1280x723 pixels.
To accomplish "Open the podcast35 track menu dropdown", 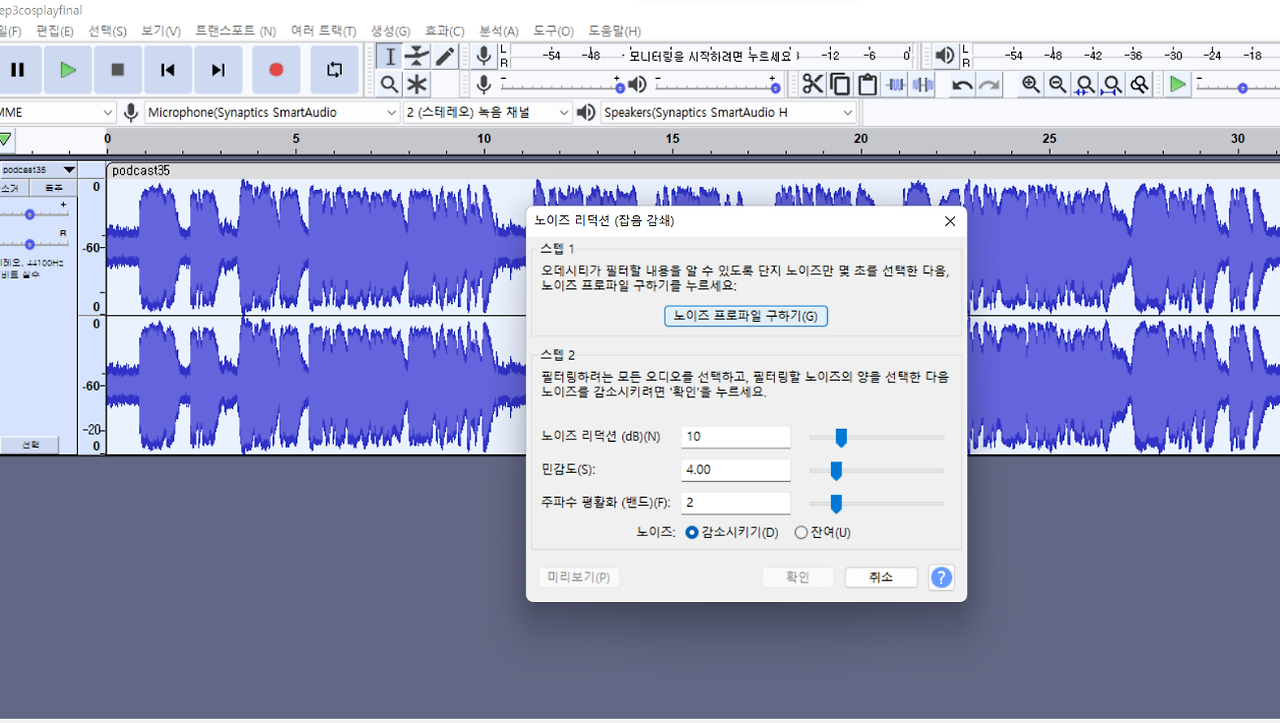I will [38, 170].
